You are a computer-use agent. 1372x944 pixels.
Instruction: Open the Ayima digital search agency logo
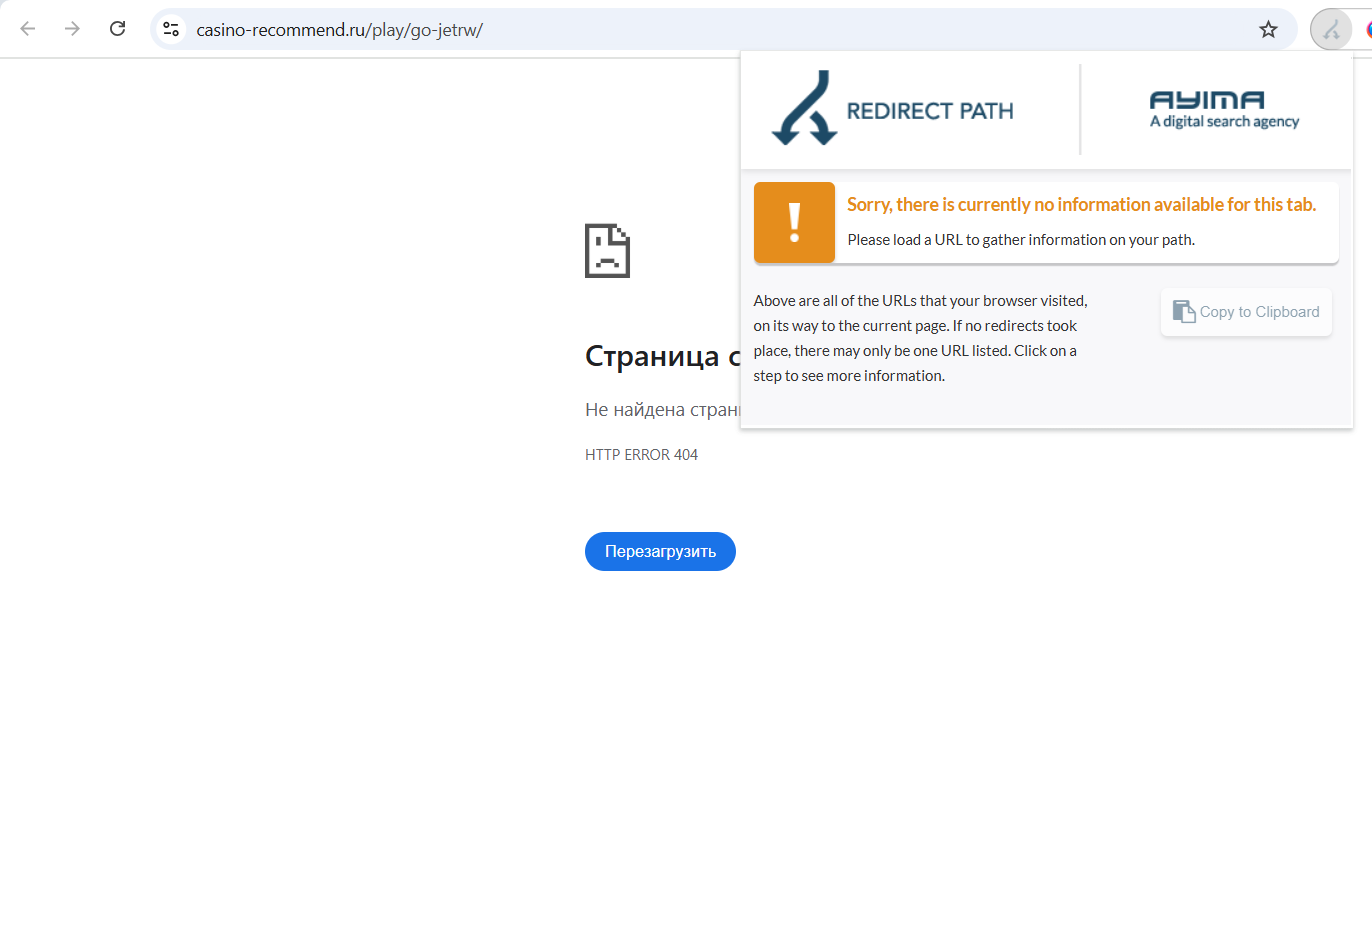1224,110
